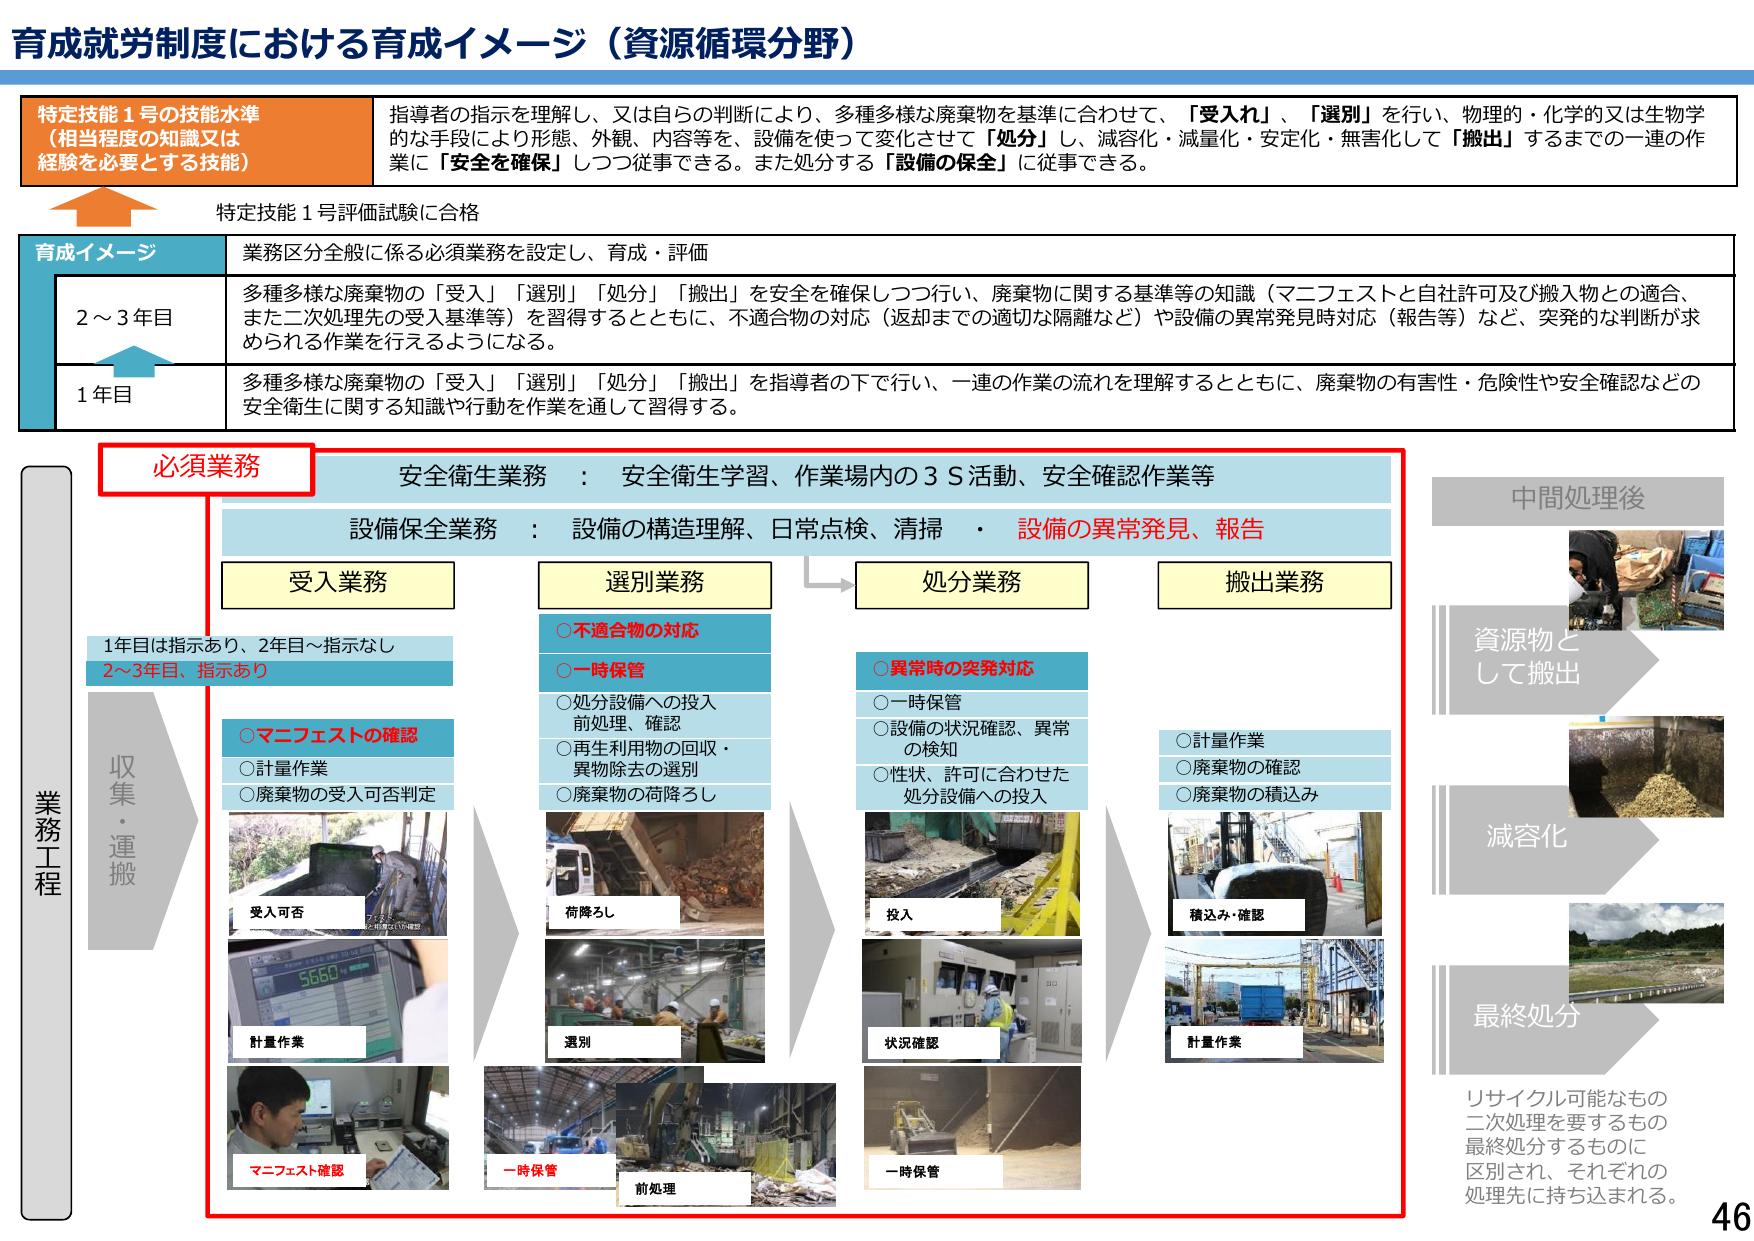This screenshot has width=1754, height=1241.
Task: Click the gray 収集・運搬 arrow shape
Action: coord(135,820)
